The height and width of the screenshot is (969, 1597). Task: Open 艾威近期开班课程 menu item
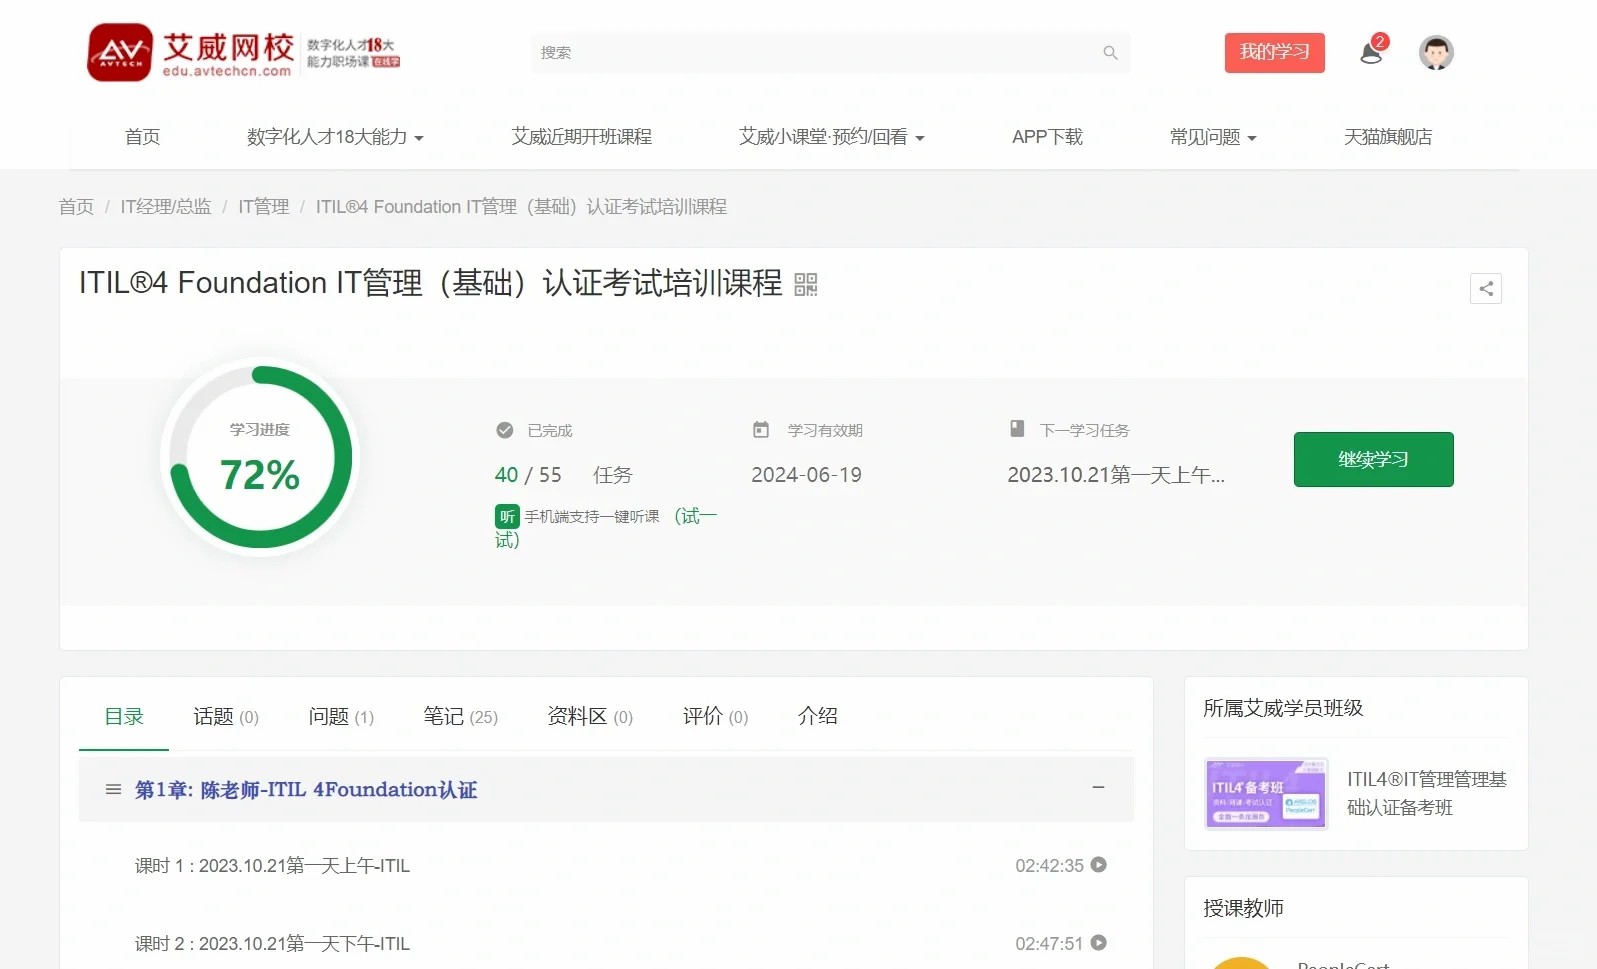[x=581, y=137]
